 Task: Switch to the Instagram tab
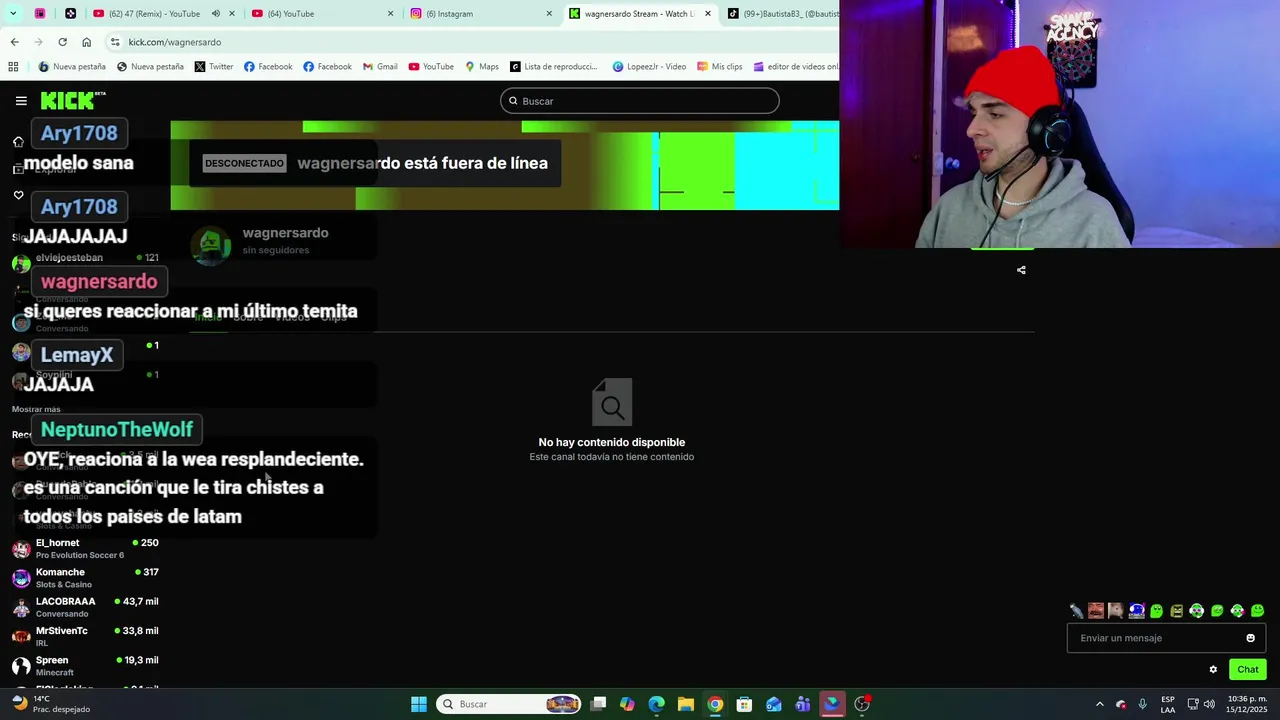480,14
